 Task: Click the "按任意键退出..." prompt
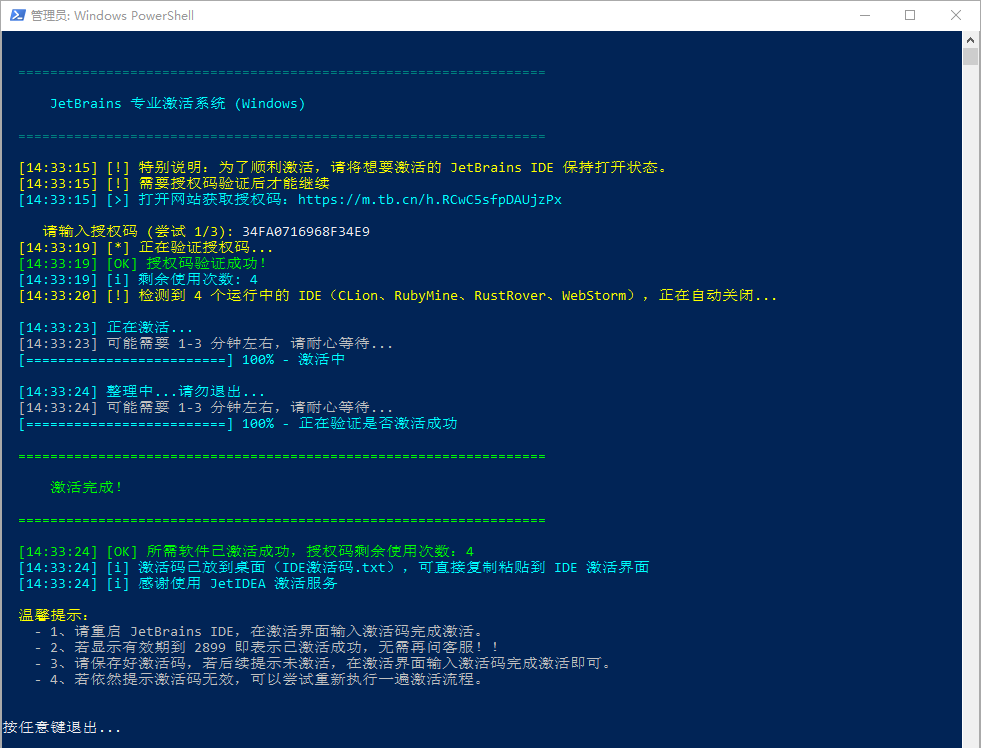pos(62,727)
